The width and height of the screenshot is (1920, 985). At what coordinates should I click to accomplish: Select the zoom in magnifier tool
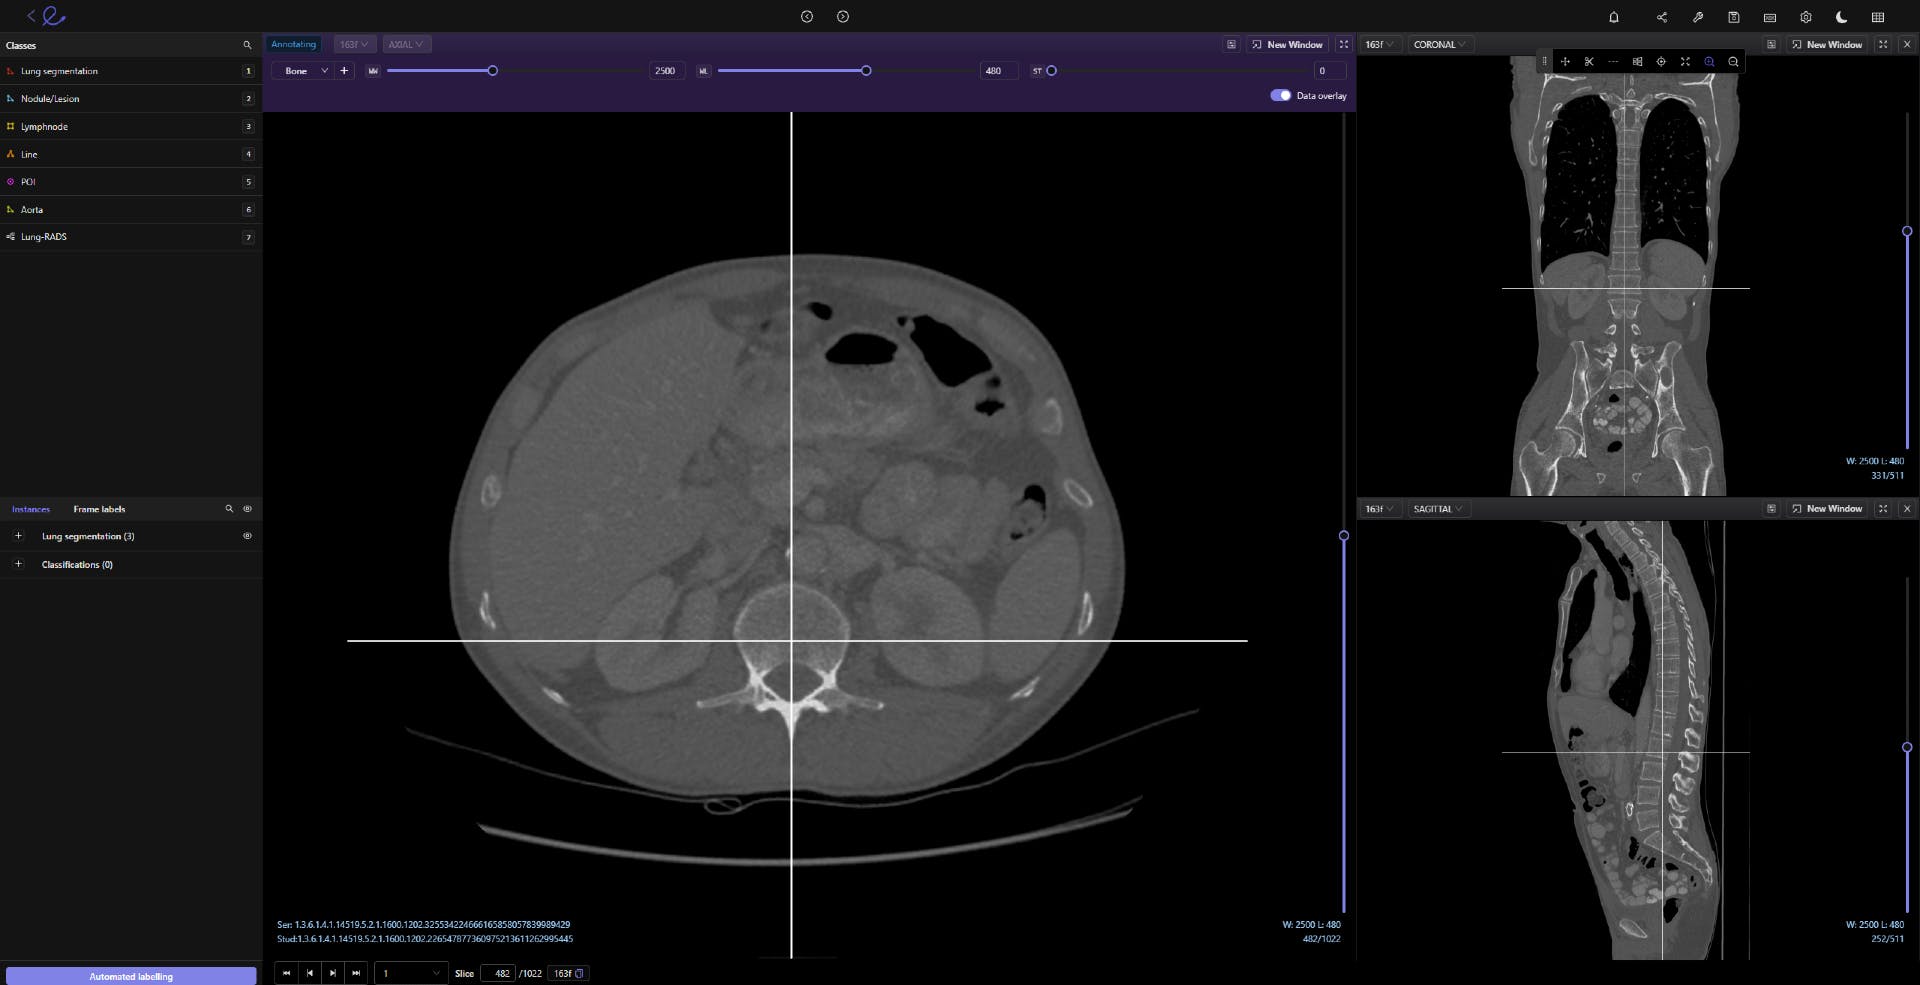coord(1709,62)
